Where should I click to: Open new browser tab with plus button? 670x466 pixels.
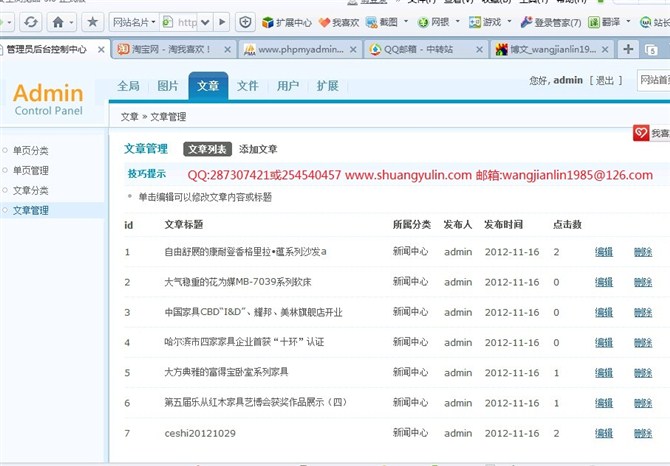628,48
